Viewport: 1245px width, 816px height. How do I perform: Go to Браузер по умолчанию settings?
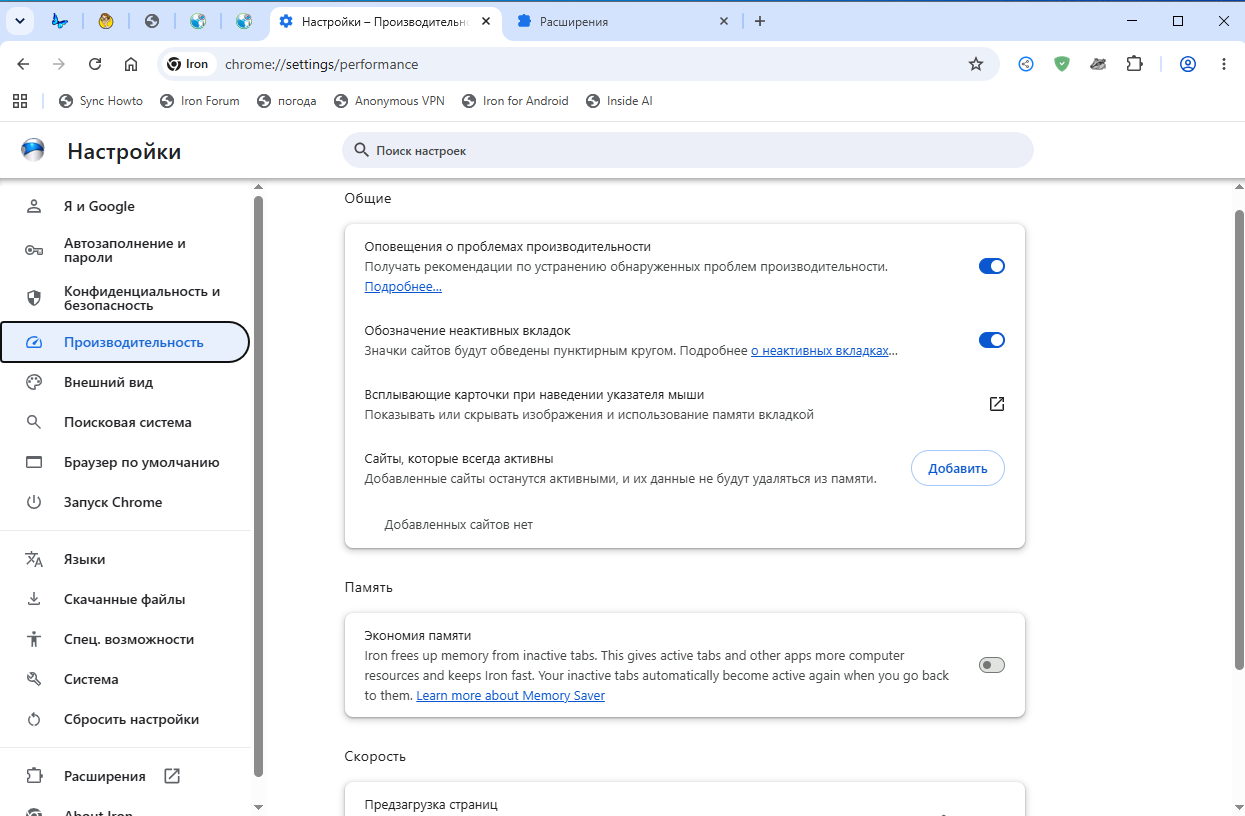point(125,462)
